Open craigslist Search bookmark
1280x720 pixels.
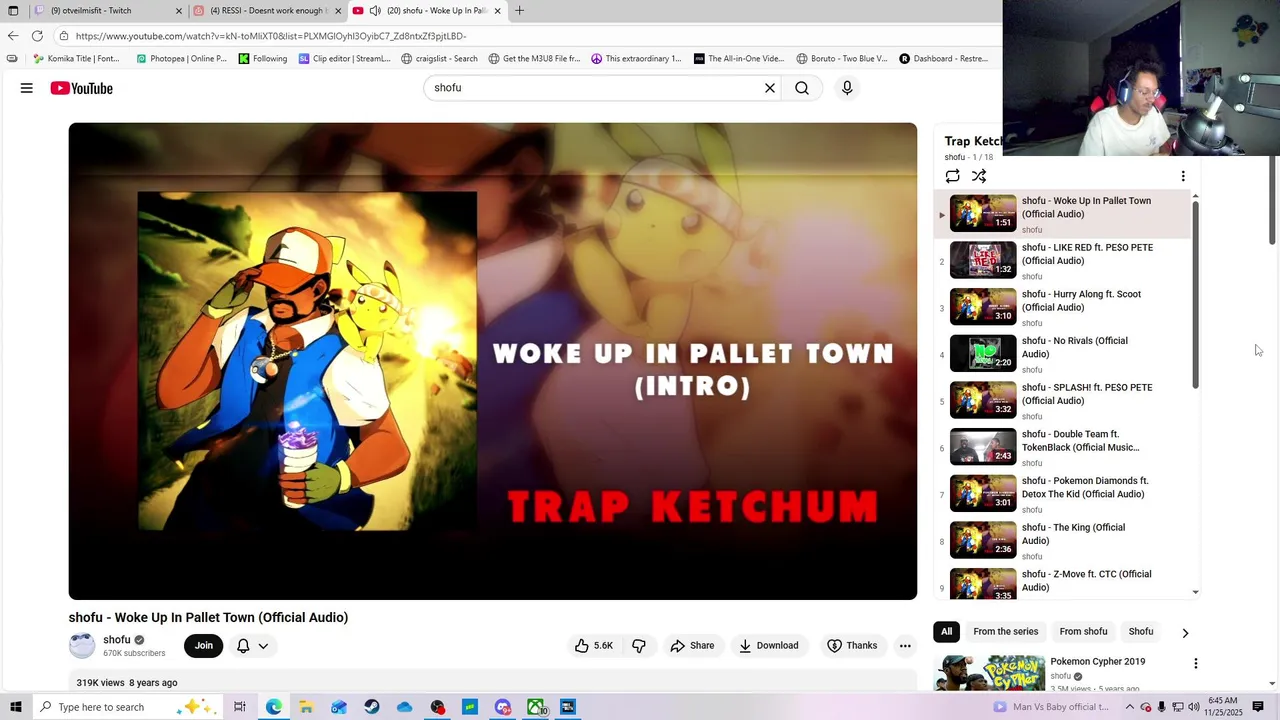pos(439,59)
